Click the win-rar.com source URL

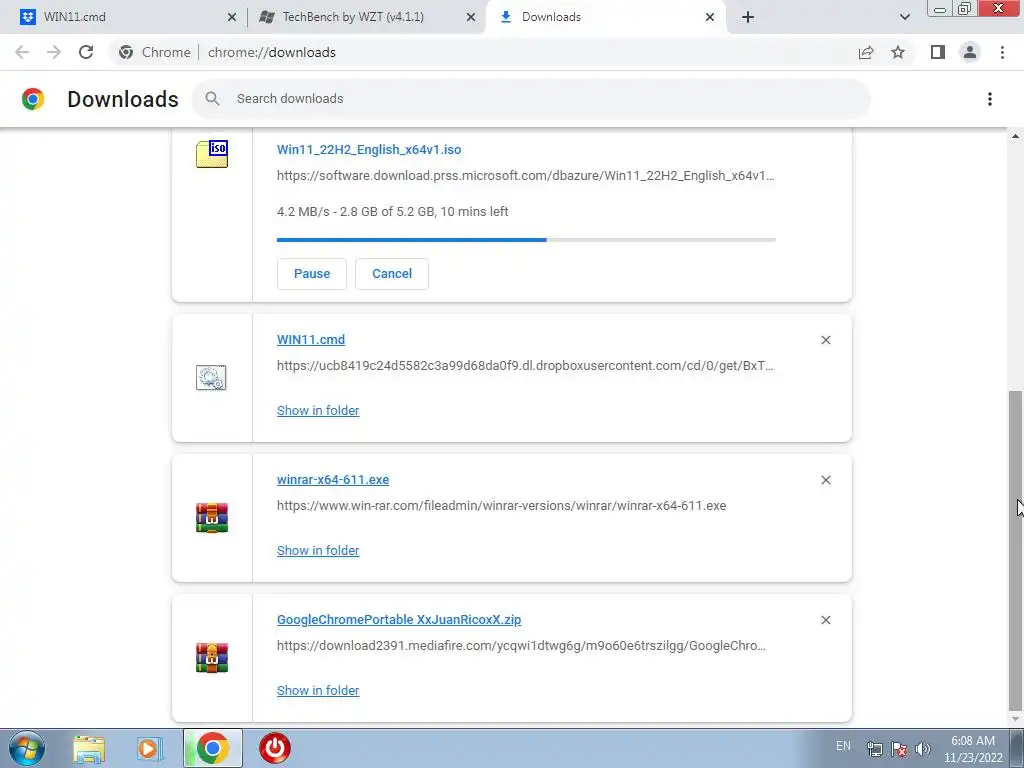click(502, 505)
